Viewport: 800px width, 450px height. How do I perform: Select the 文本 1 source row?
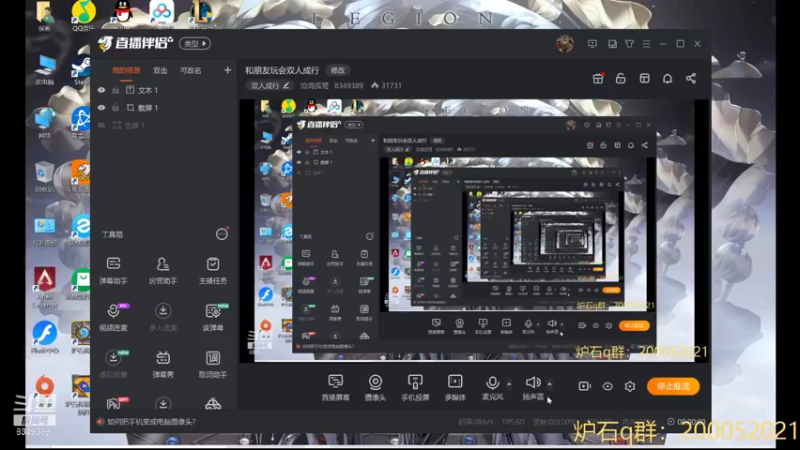coord(163,90)
